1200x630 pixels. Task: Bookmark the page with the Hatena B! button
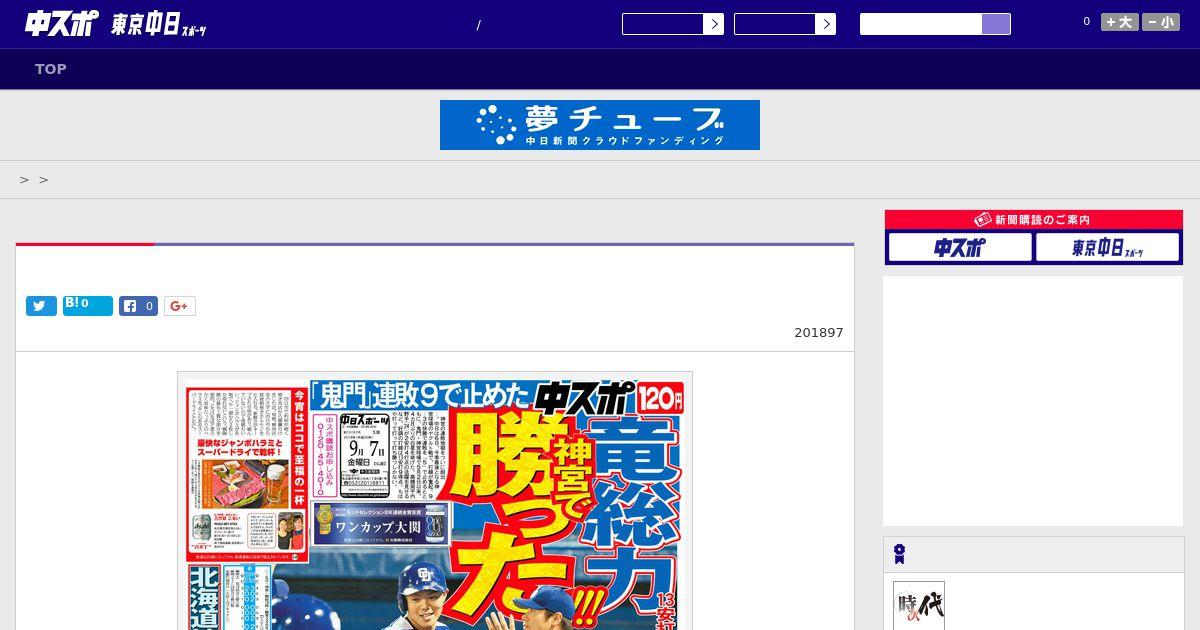(x=88, y=306)
